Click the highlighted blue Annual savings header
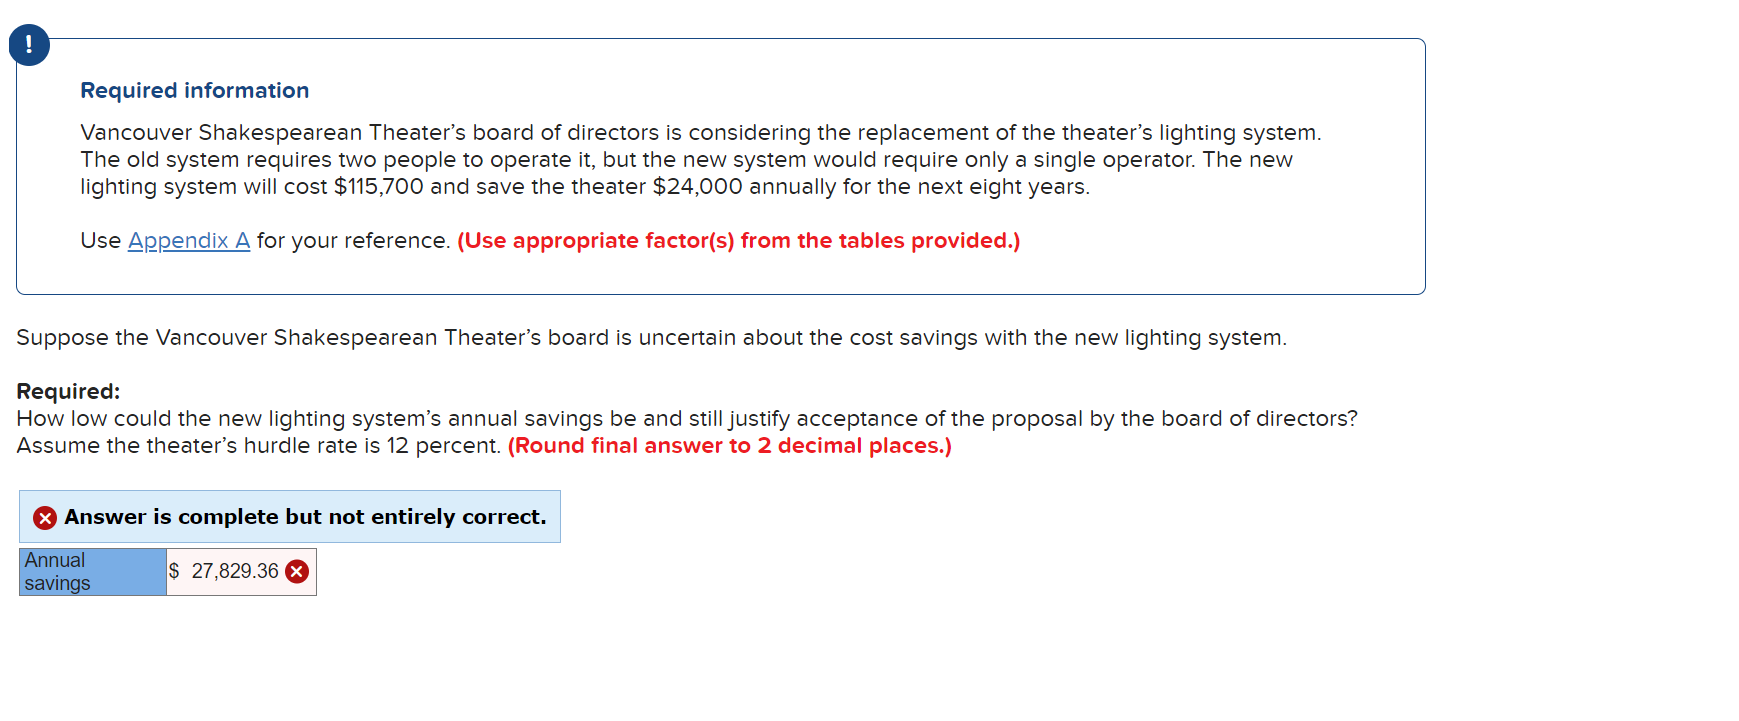This screenshot has height=721, width=1739. coord(92,572)
